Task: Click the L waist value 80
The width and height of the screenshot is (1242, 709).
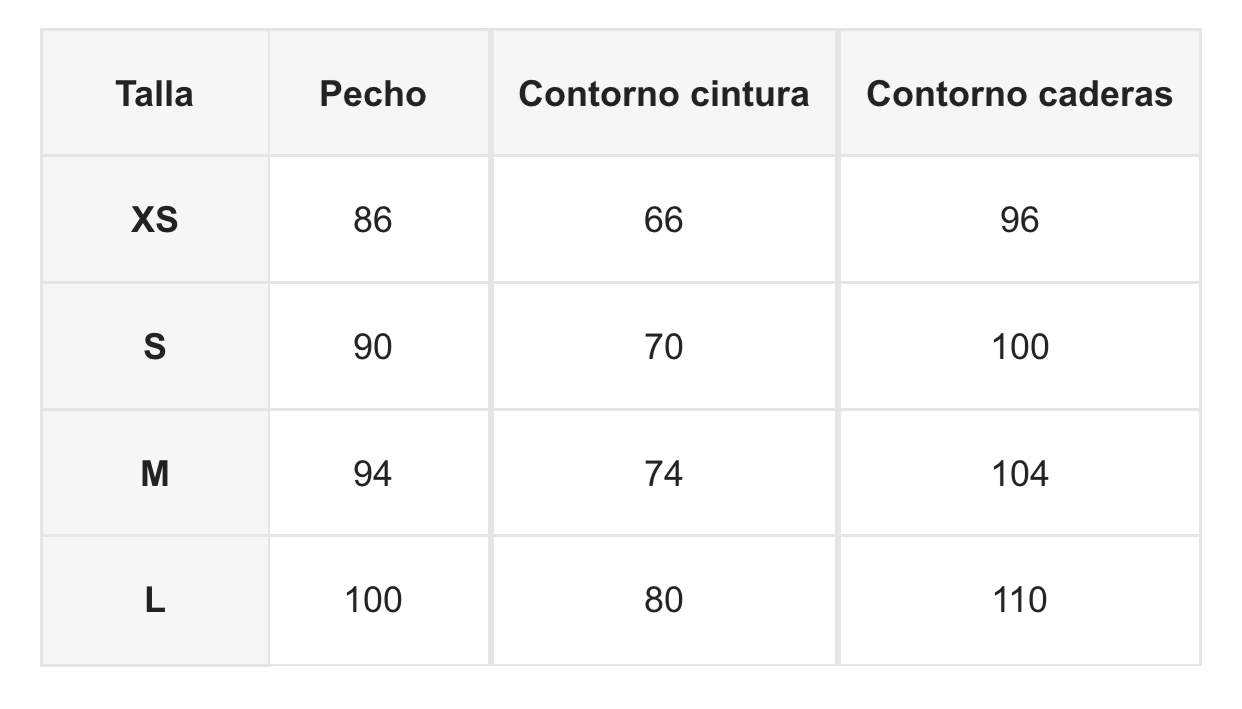Action: point(664,600)
